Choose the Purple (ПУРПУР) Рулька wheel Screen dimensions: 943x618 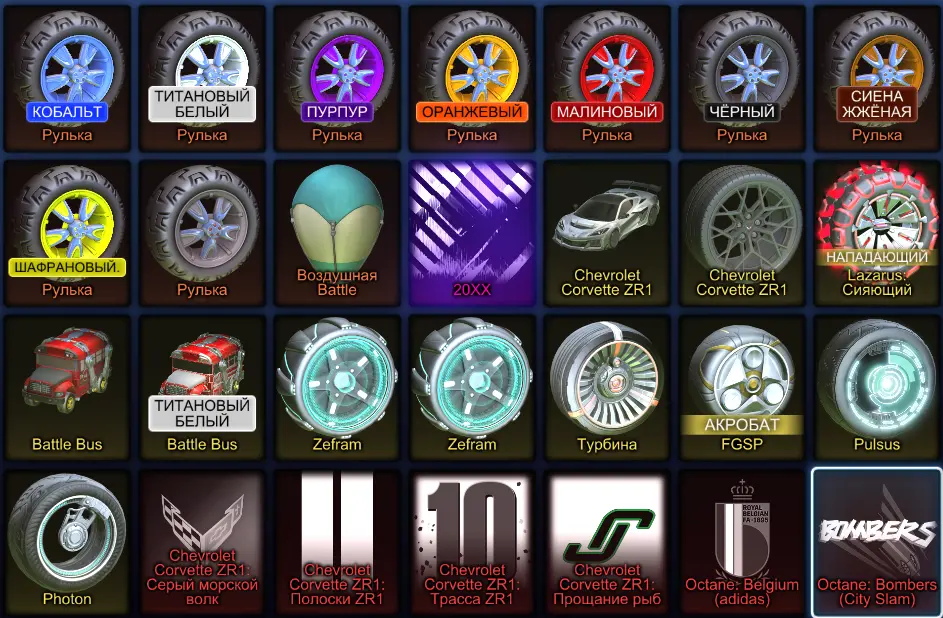[x=337, y=78]
